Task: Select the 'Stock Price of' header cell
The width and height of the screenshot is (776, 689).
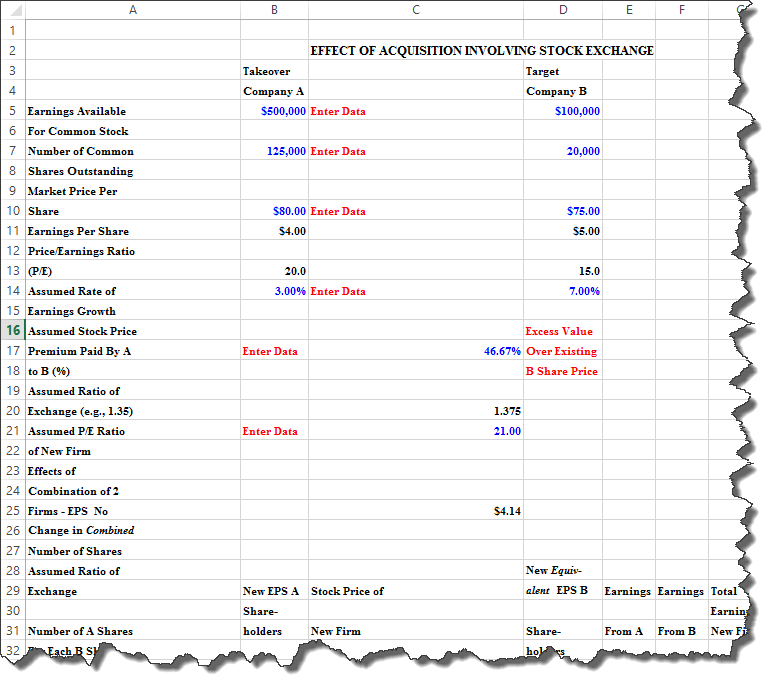Action: [415, 591]
